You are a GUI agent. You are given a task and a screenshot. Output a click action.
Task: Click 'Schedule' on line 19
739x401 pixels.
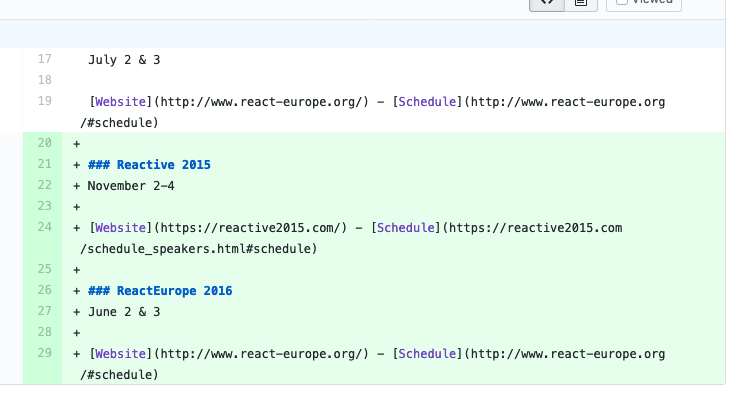(x=427, y=102)
